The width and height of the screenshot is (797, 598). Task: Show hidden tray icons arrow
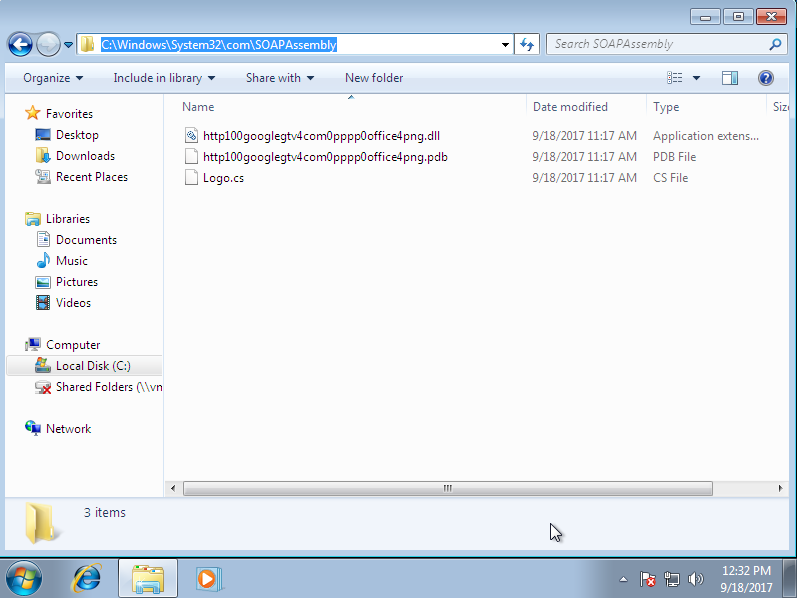click(623, 579)
